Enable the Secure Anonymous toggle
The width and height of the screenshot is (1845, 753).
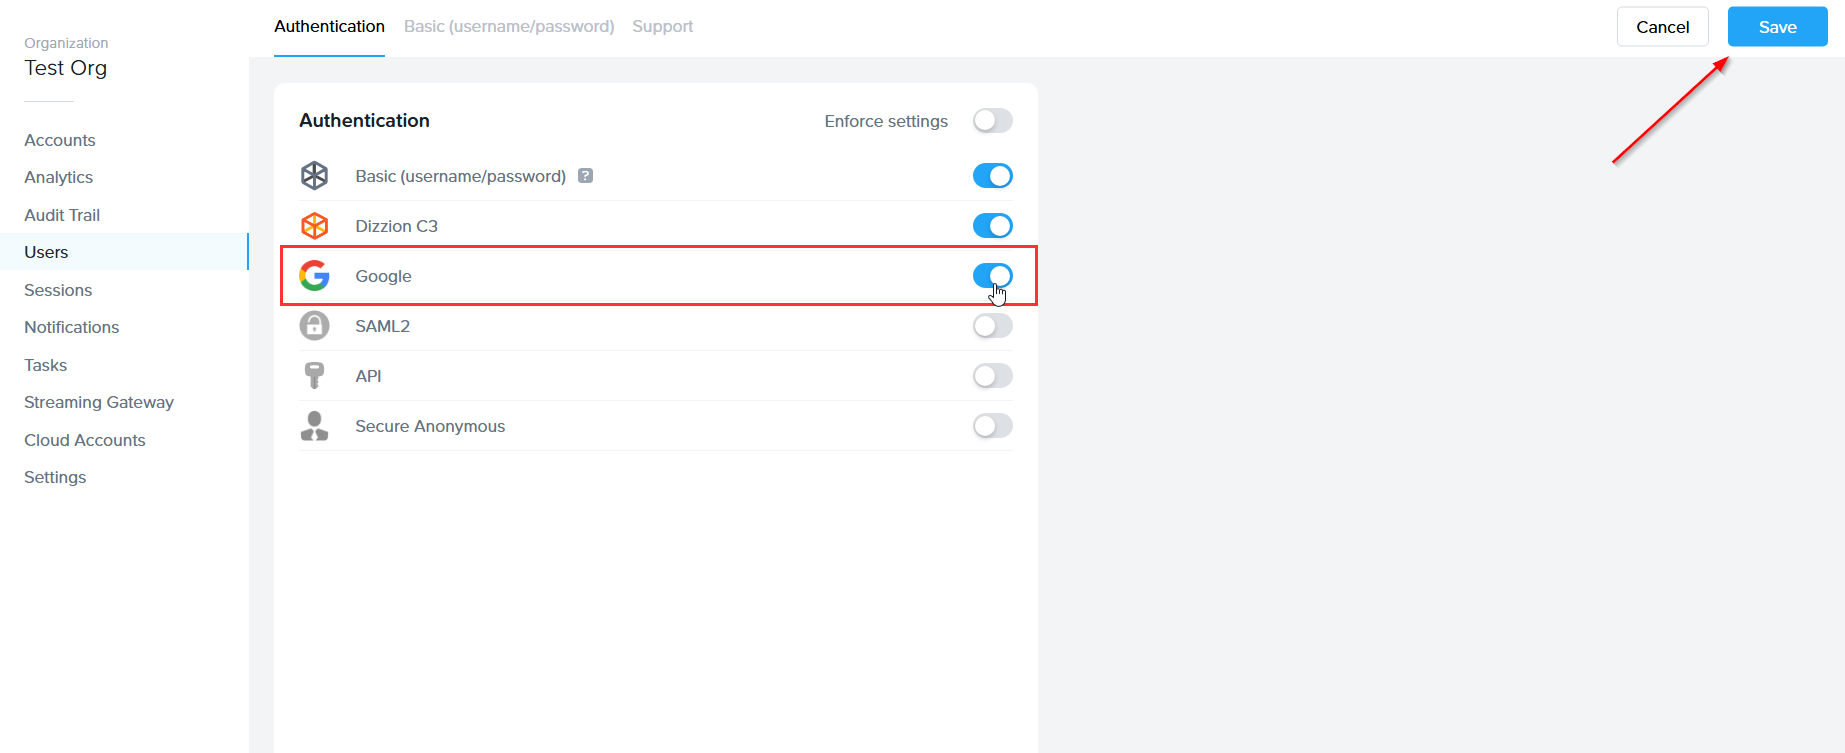[x=992, y=425]
